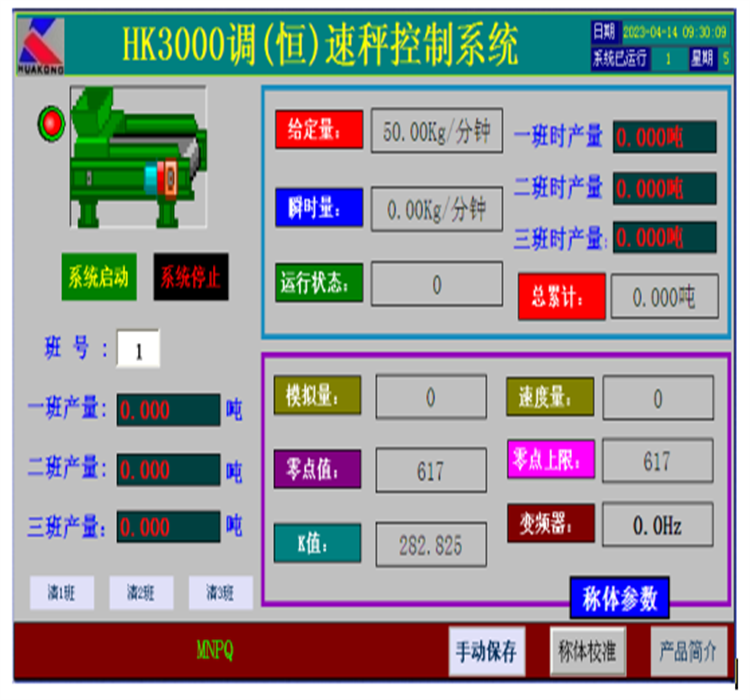Click the 三班时产量 value display
The height and width of the screenshot is (700, 750).
pos(664,237)
